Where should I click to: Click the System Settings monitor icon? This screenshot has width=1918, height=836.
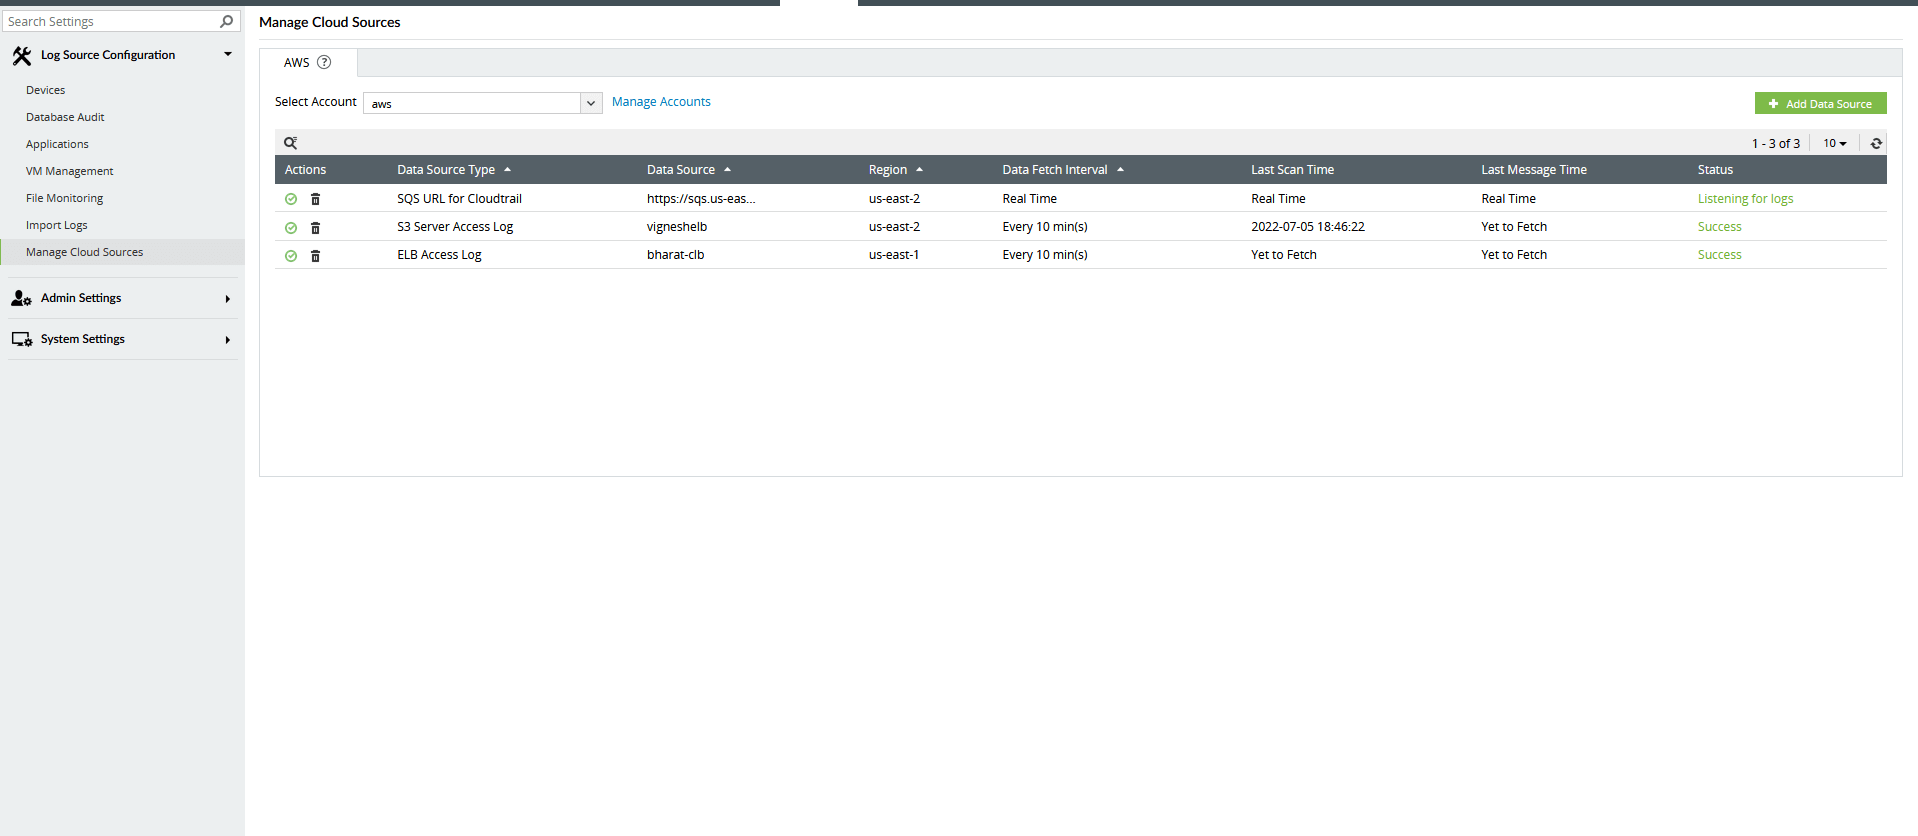21,339
